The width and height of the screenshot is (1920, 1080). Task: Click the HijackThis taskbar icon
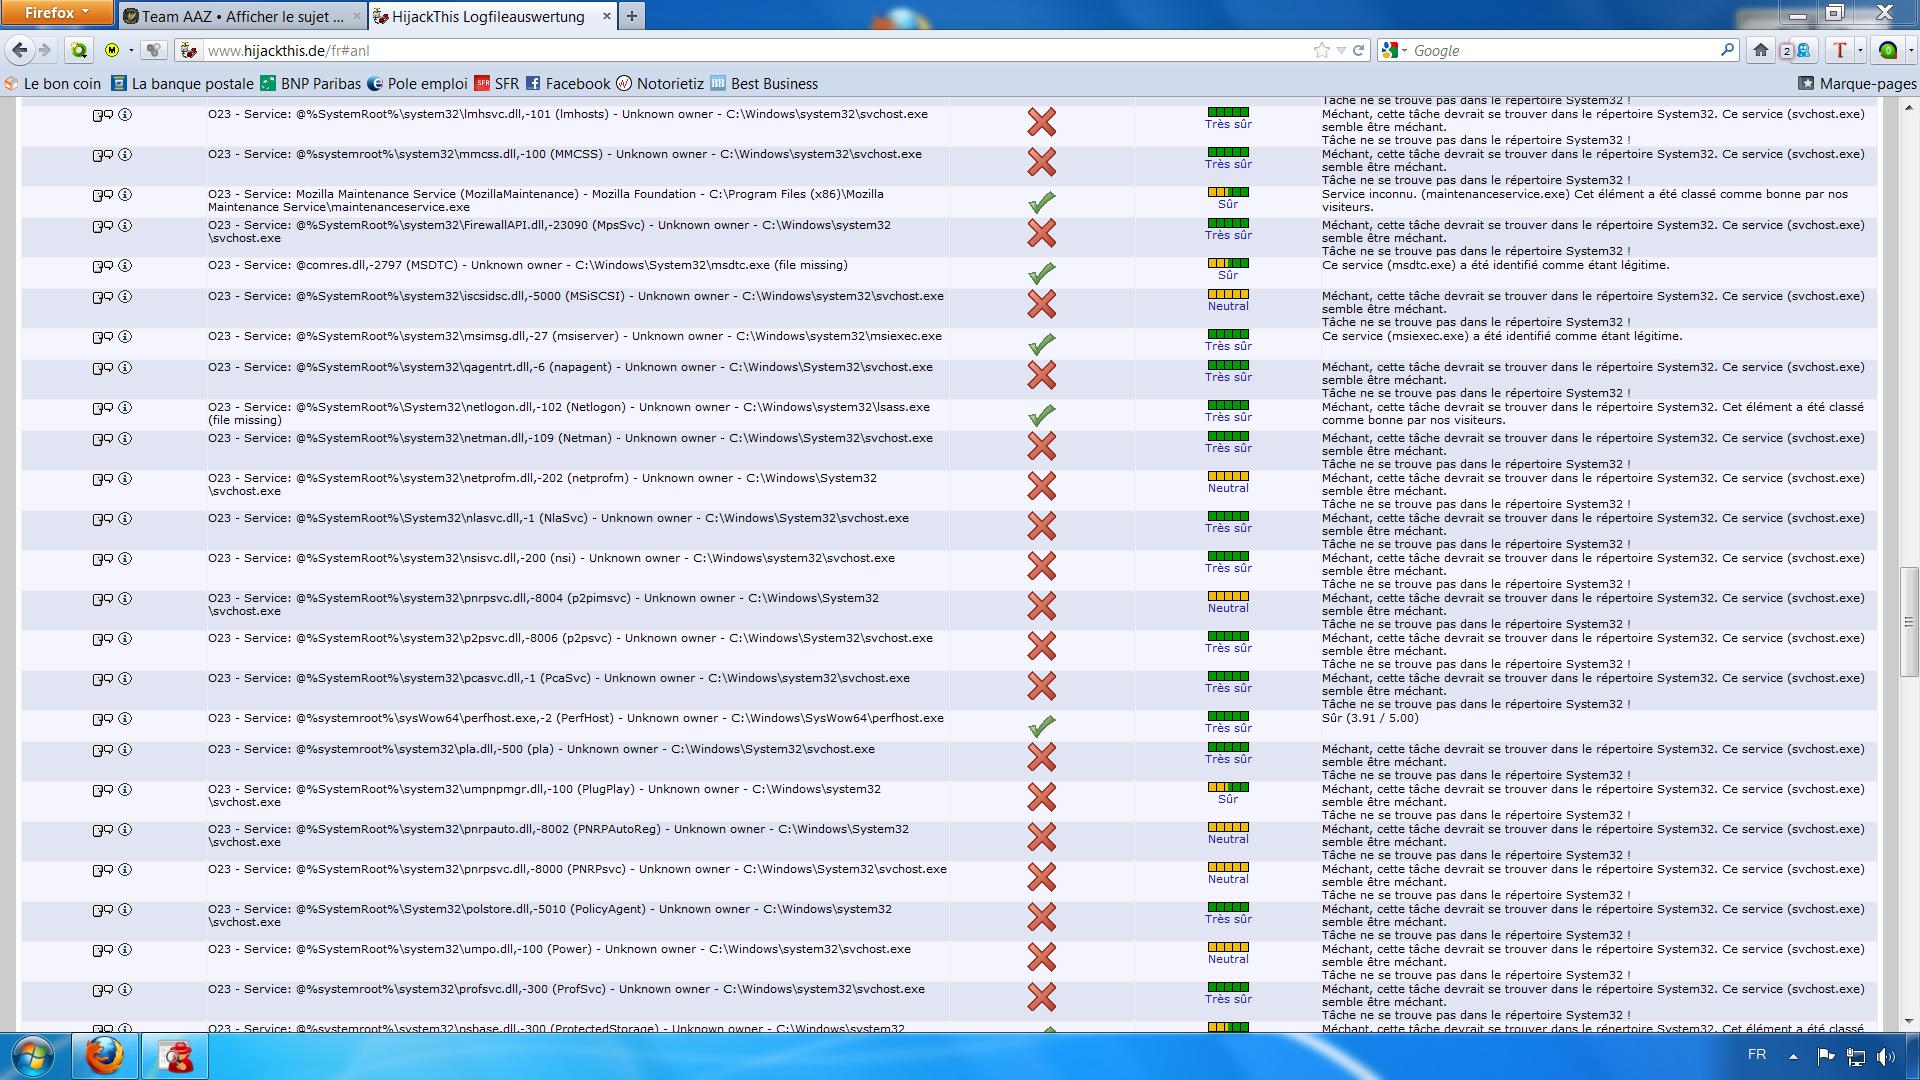(x=175, y=1056)
